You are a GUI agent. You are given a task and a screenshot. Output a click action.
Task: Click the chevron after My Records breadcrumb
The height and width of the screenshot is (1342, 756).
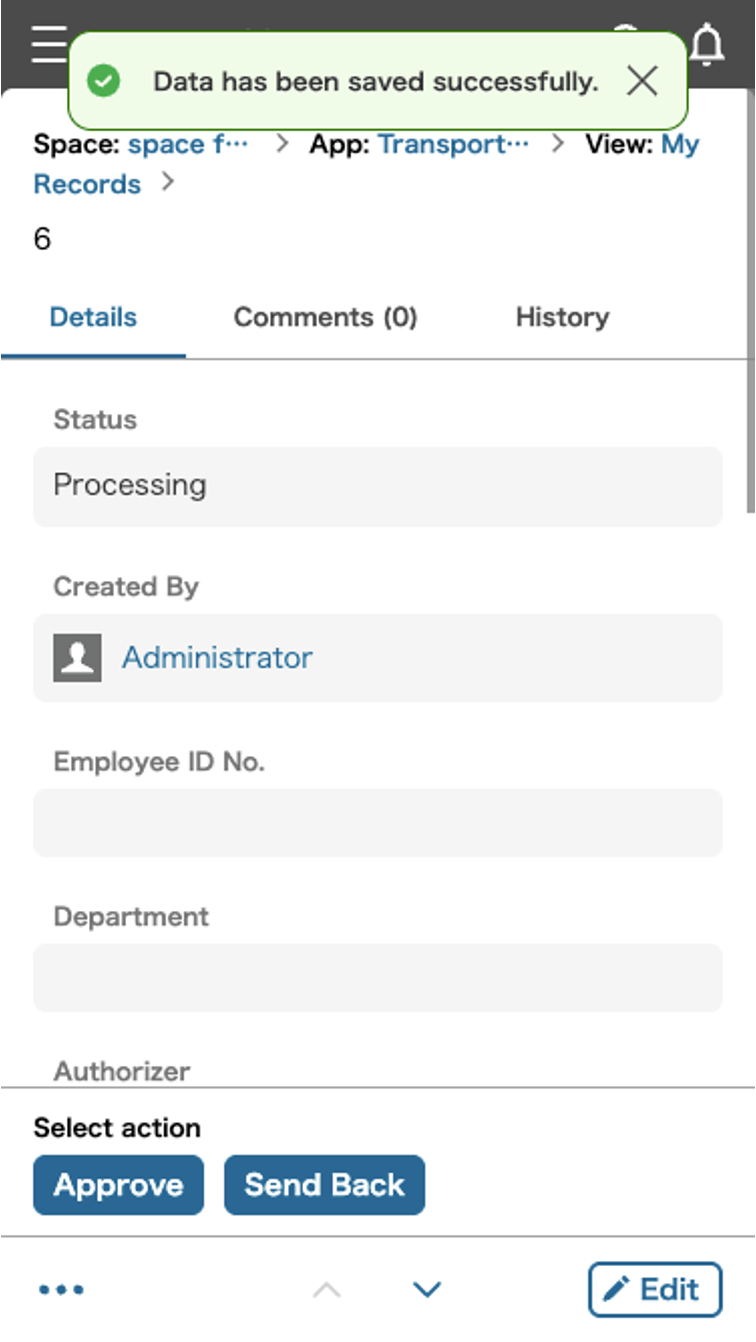(167, 183)
